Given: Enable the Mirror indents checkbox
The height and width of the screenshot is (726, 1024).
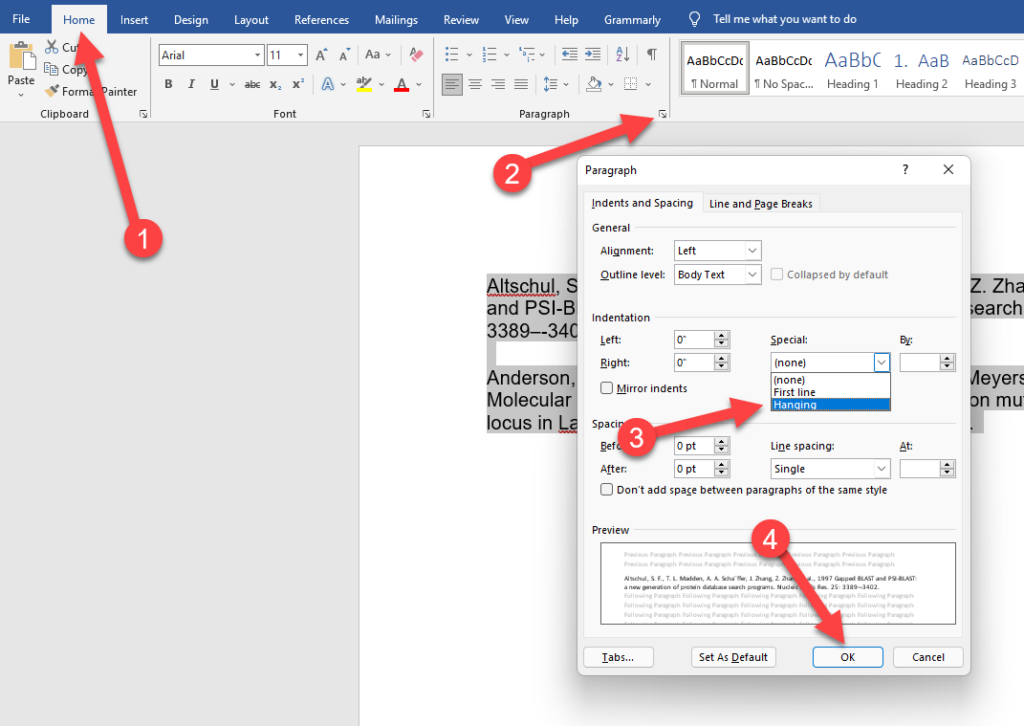Looking at the screenshot, I should [x=607, y=388].
